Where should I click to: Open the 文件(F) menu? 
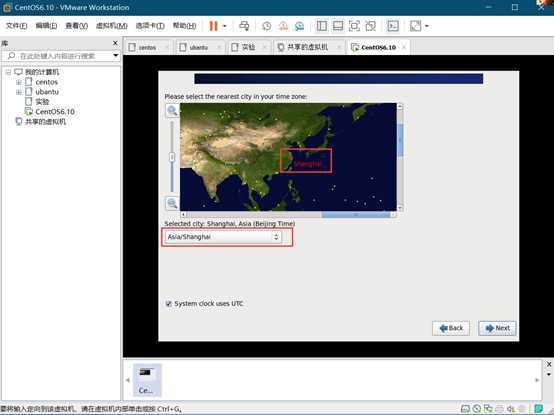[x=16, y=26]
